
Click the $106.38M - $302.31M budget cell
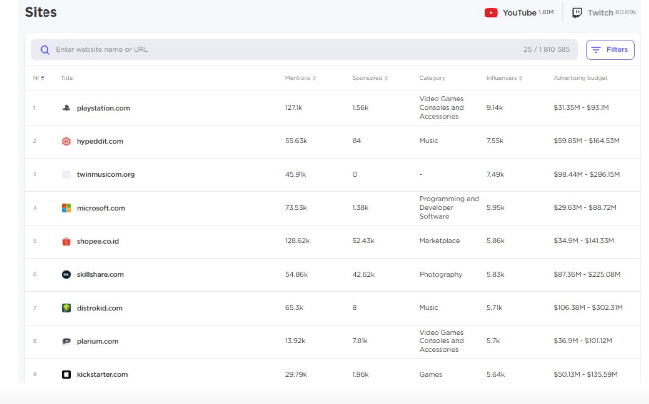588,308
